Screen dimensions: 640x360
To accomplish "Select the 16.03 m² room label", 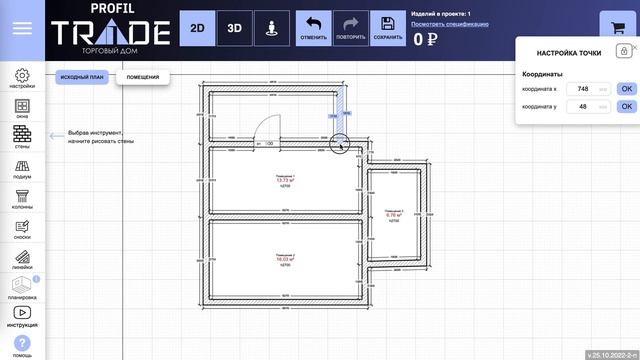I will point(285,259).
